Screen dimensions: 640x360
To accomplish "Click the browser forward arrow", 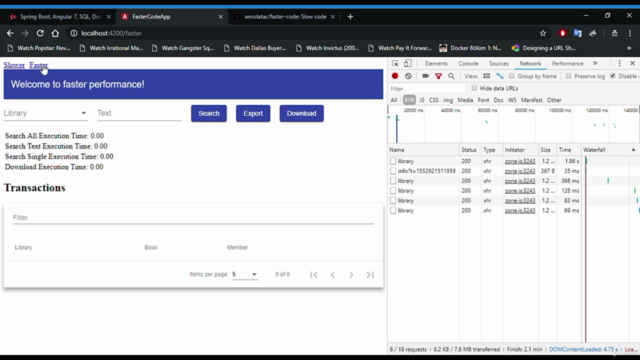I will [x=25, y=33].
